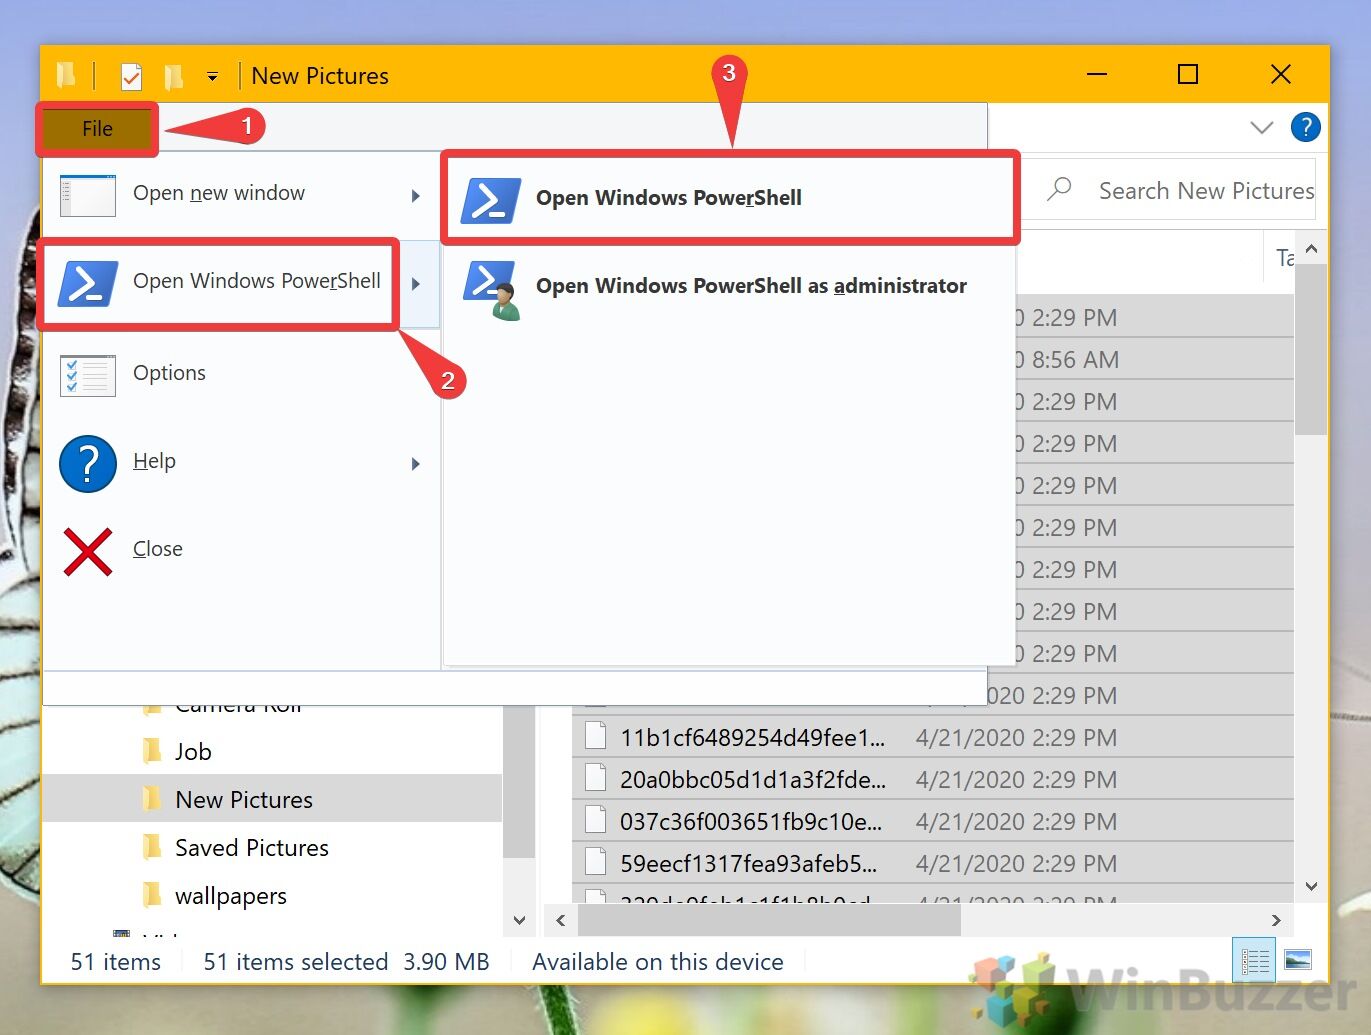The height and width of the screenshot is (1035, 1371).
Task: Click the Properties quick access icon
Action: point(131,76)
